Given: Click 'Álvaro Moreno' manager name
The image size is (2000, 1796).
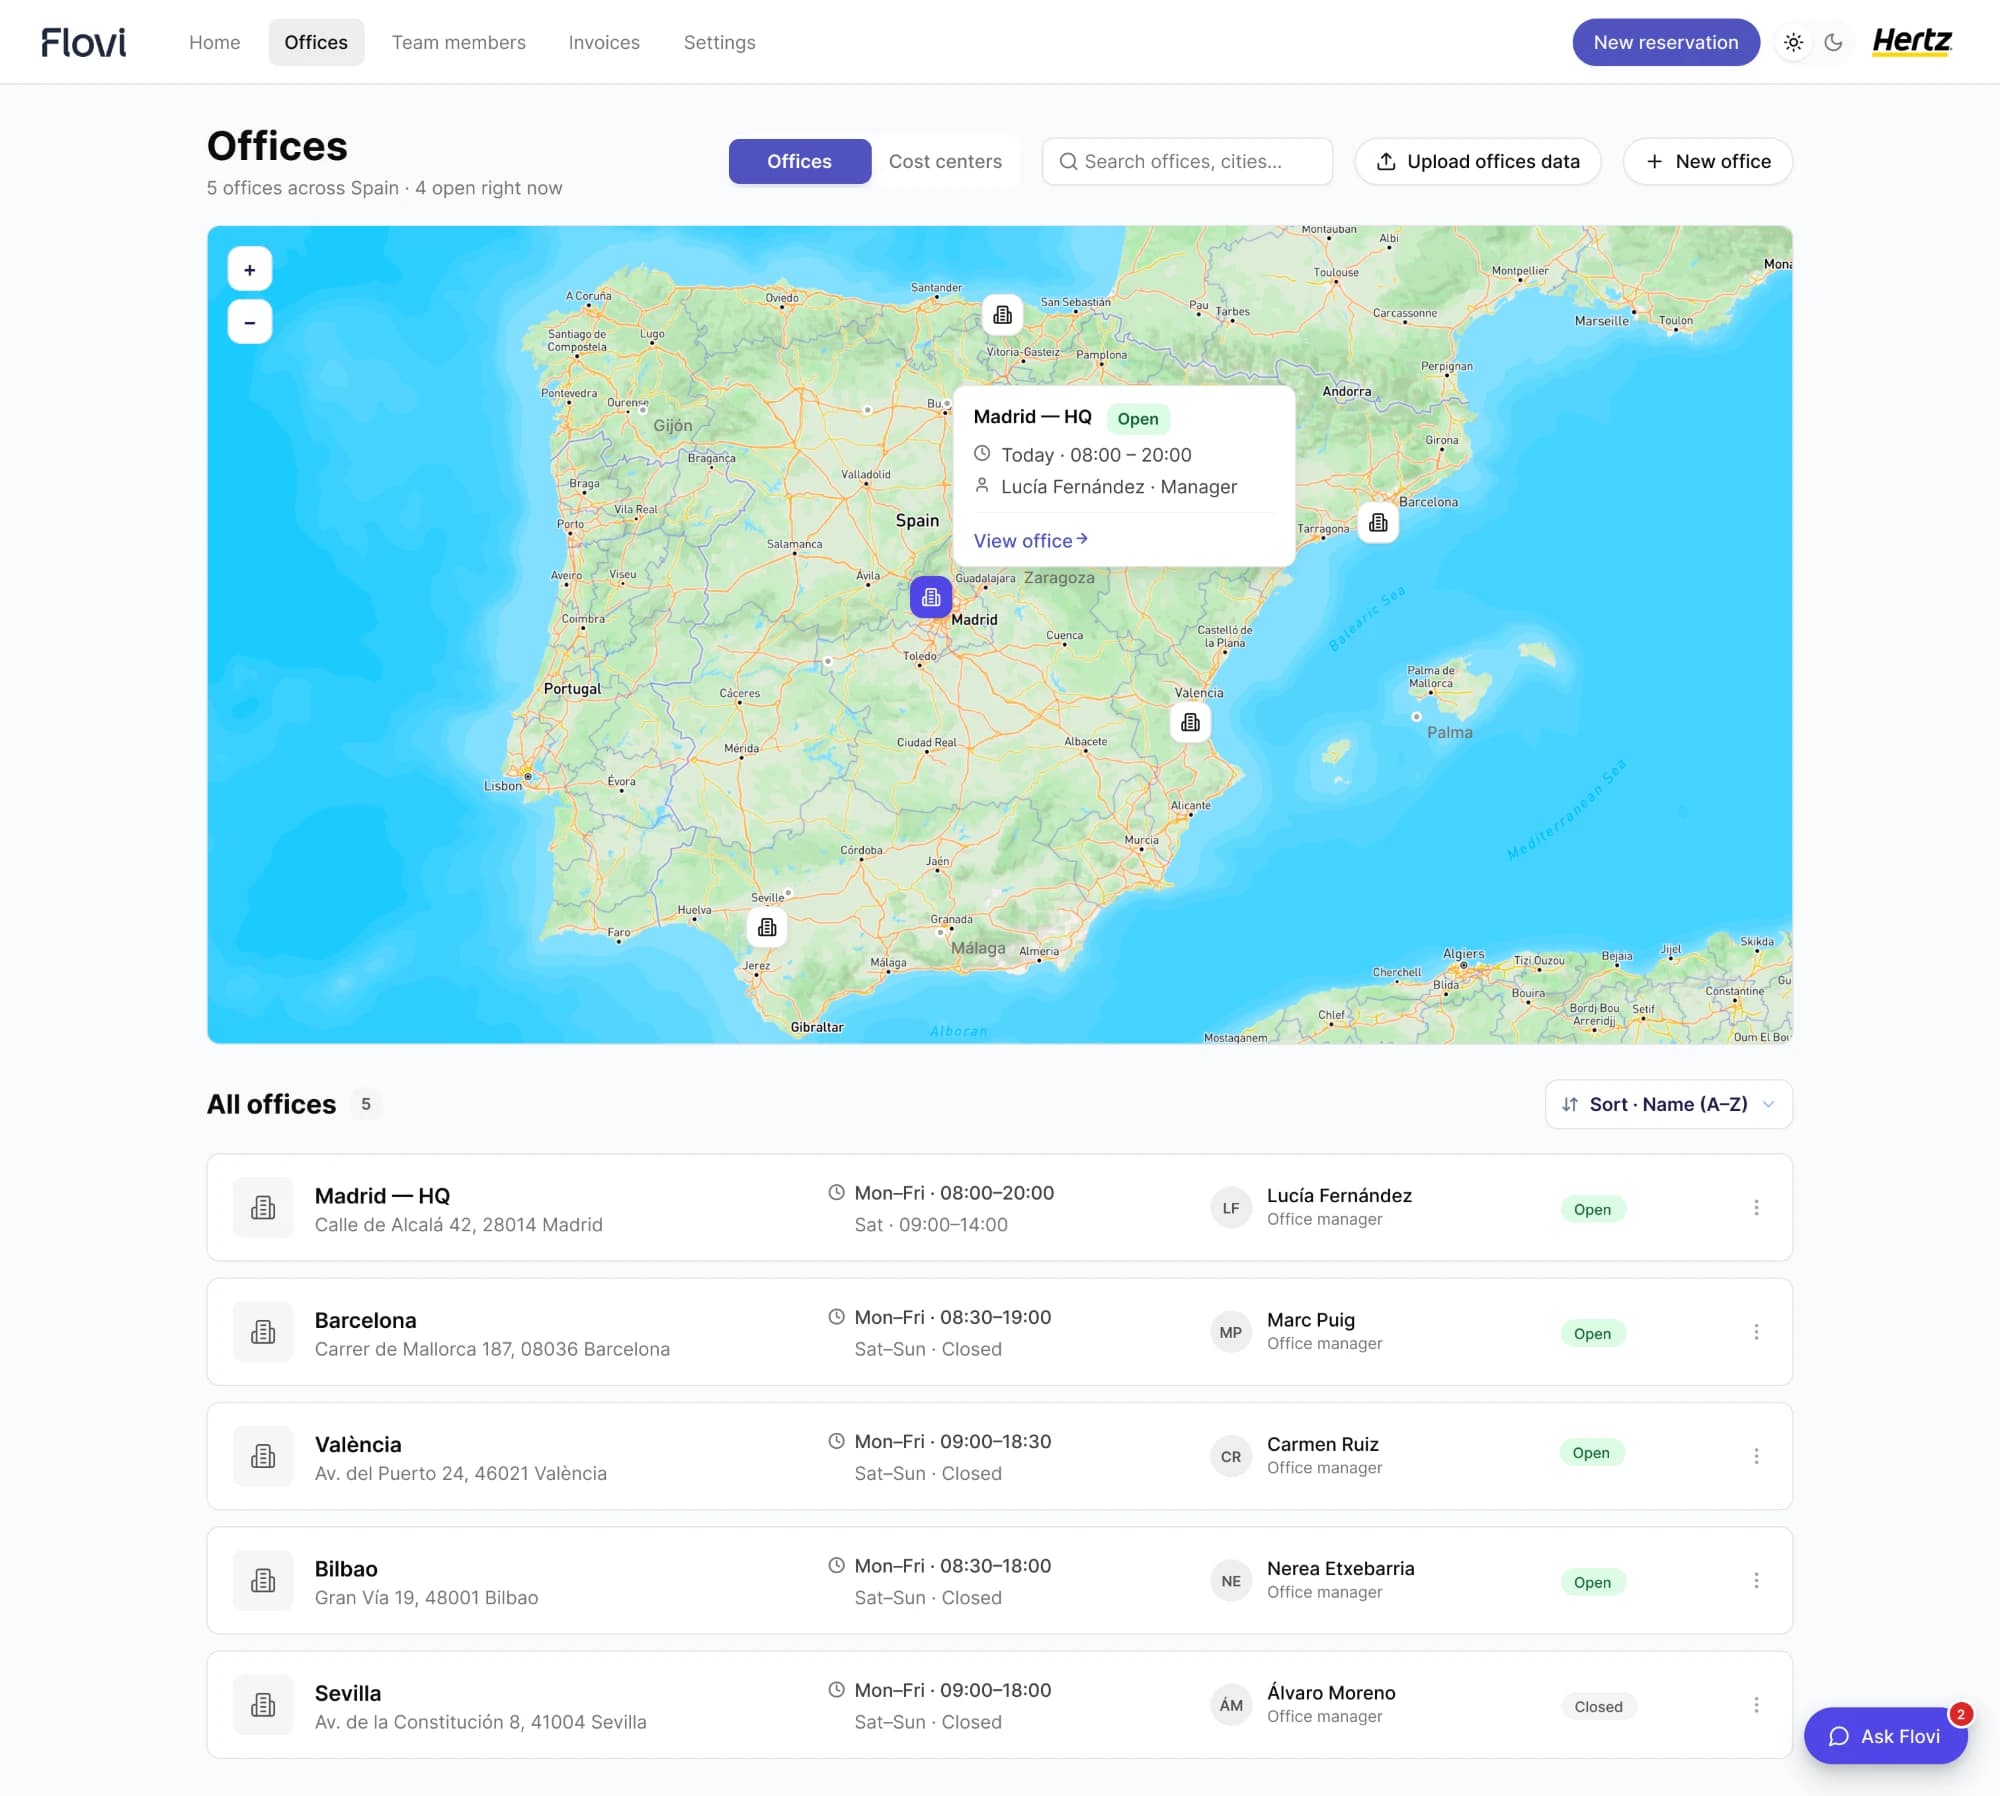Looking at the screenshot, I should tap(1331, 1692).
